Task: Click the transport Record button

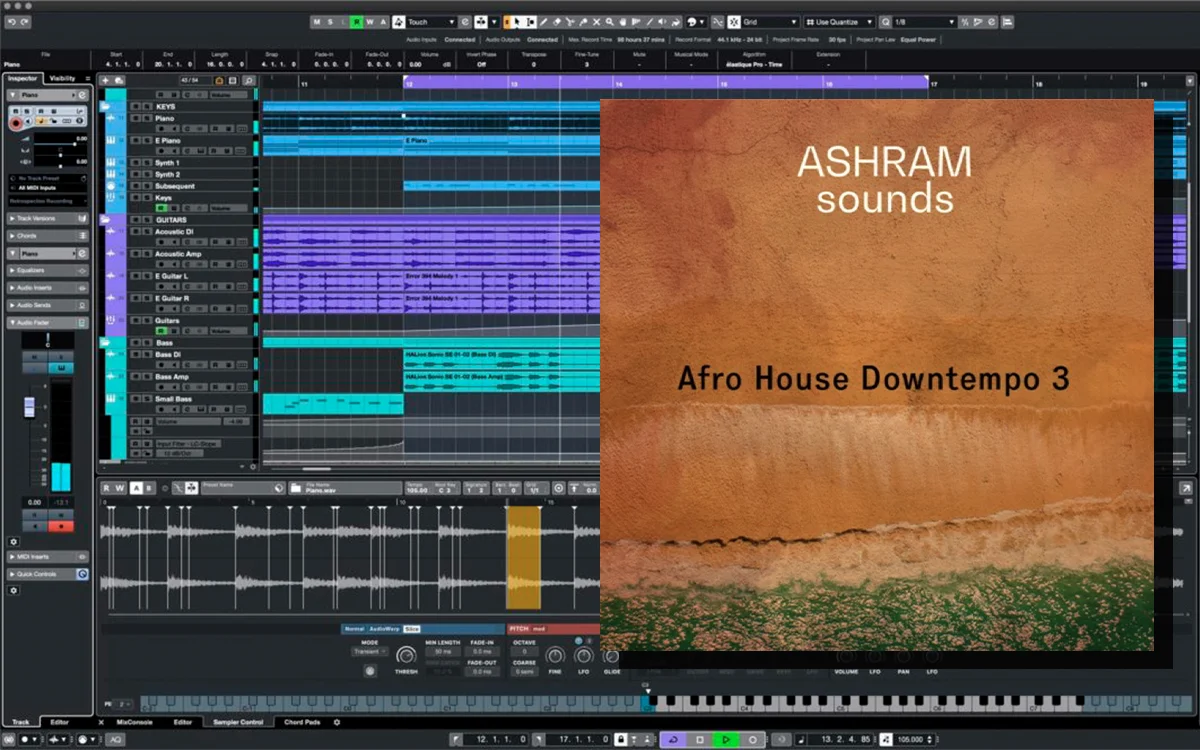Action: click(x=752, y=740)
